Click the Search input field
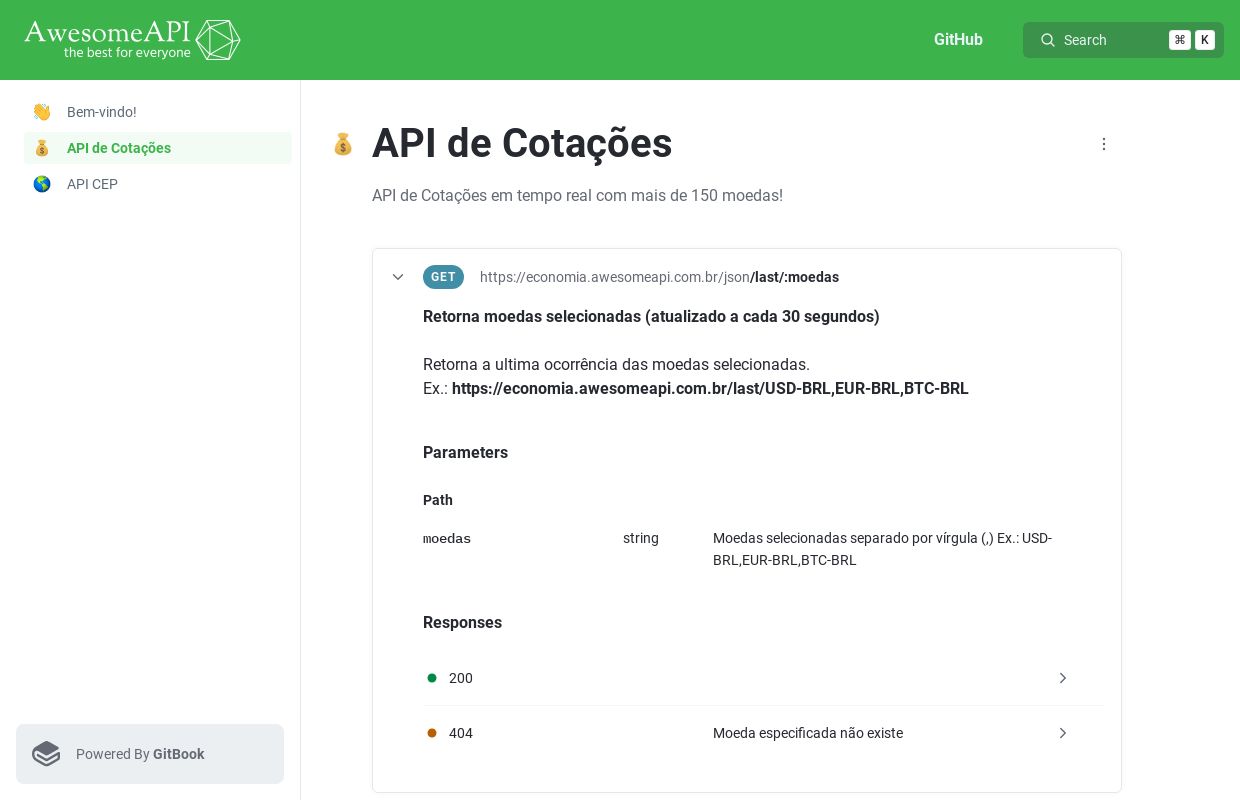The image size is (1240, 800). coord(1123,40)
